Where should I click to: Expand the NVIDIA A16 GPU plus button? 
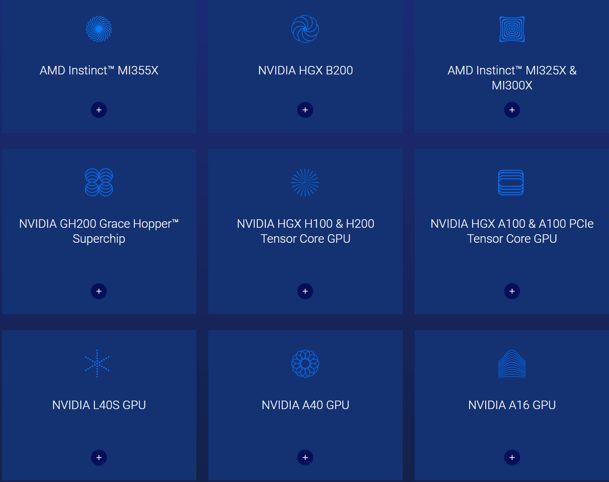(512, 457)
